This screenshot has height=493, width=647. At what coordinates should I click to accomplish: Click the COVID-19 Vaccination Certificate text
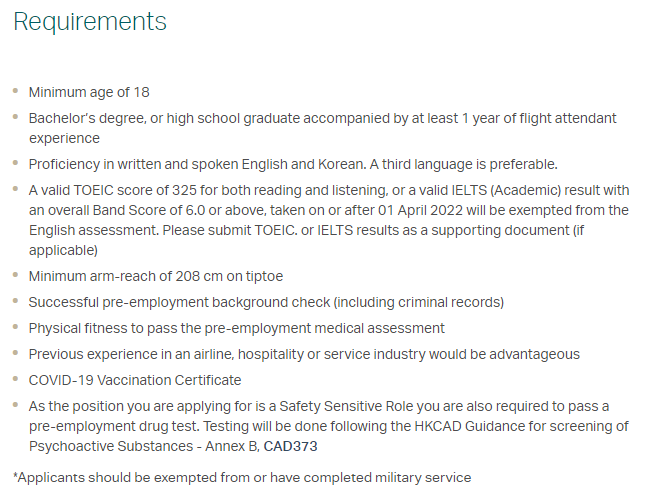(135, 380)
